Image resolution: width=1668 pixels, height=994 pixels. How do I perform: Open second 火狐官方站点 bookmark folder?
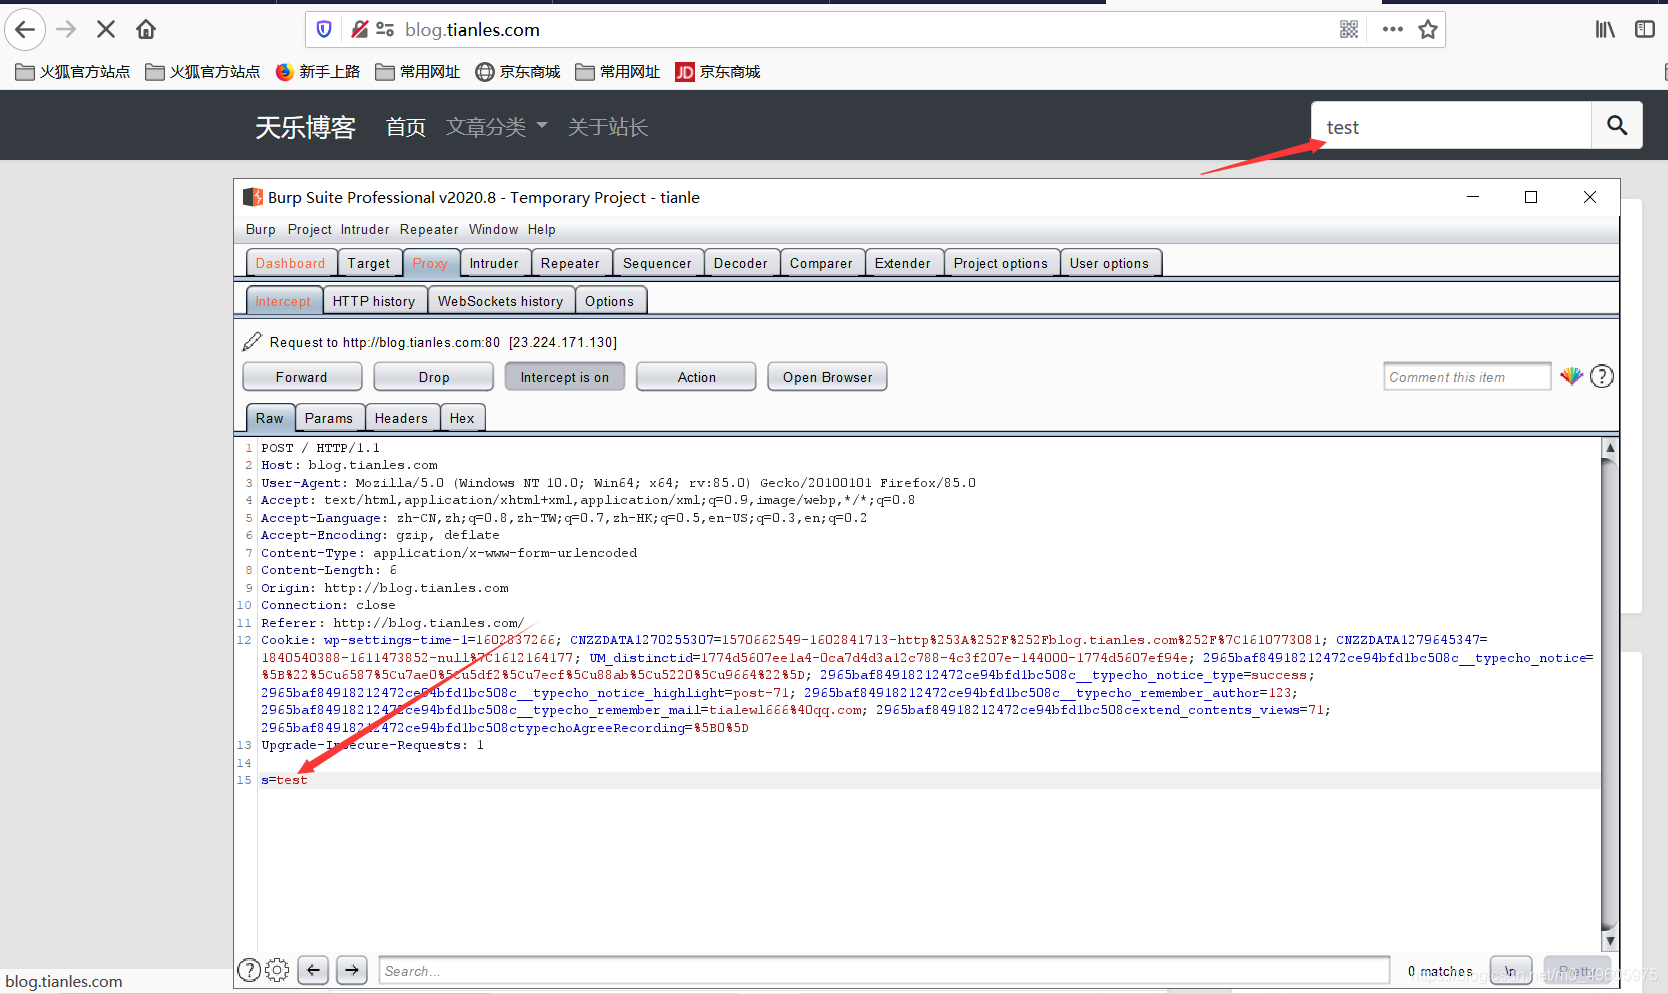pos(203,72)
